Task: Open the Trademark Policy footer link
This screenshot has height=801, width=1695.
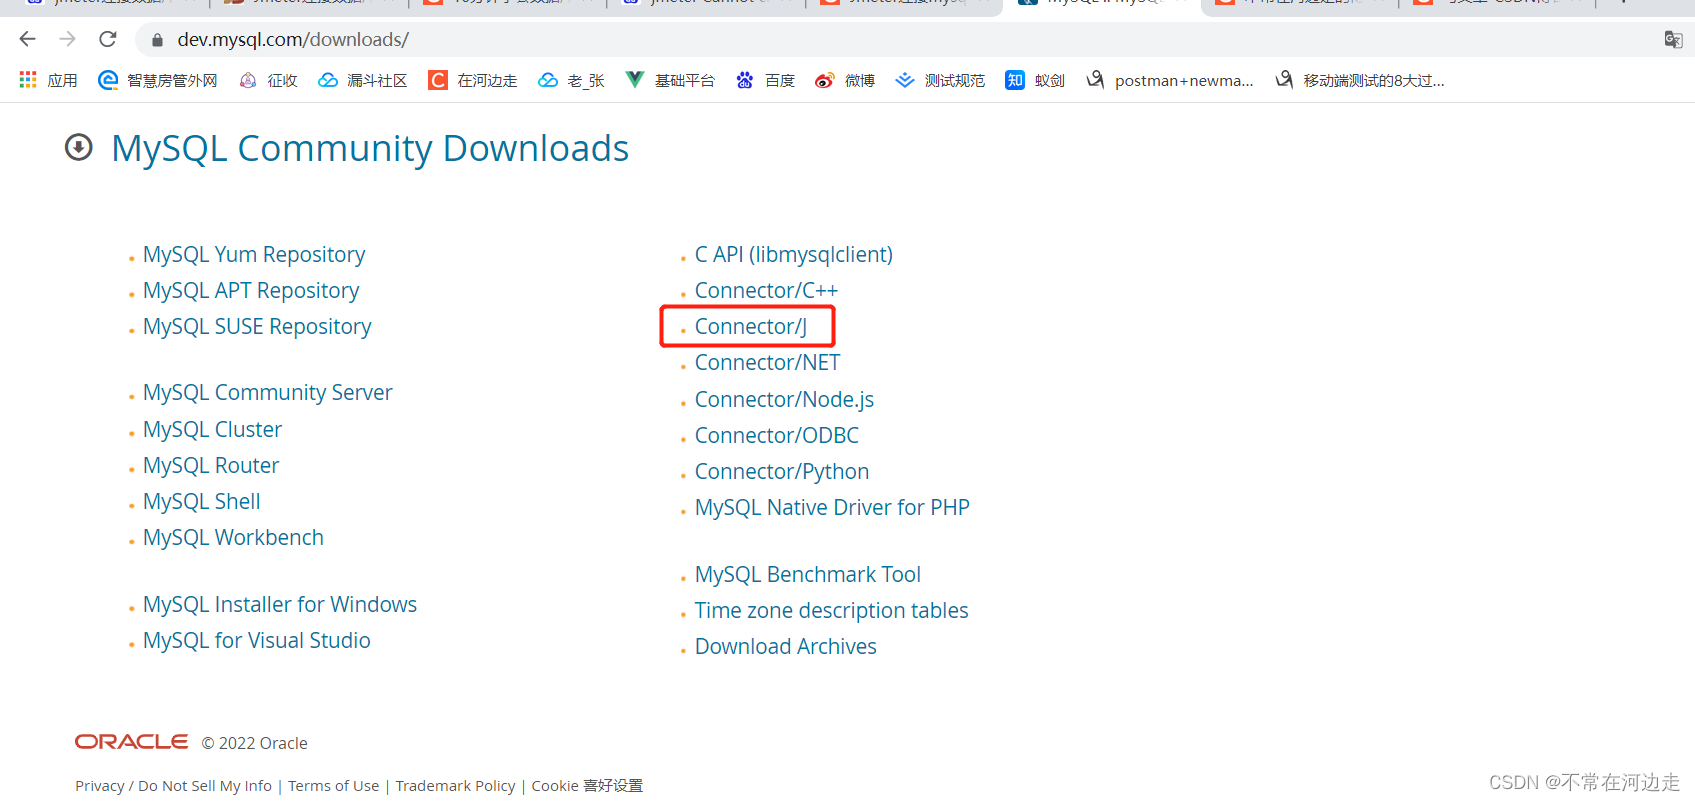Action: [x=455, y=786]
